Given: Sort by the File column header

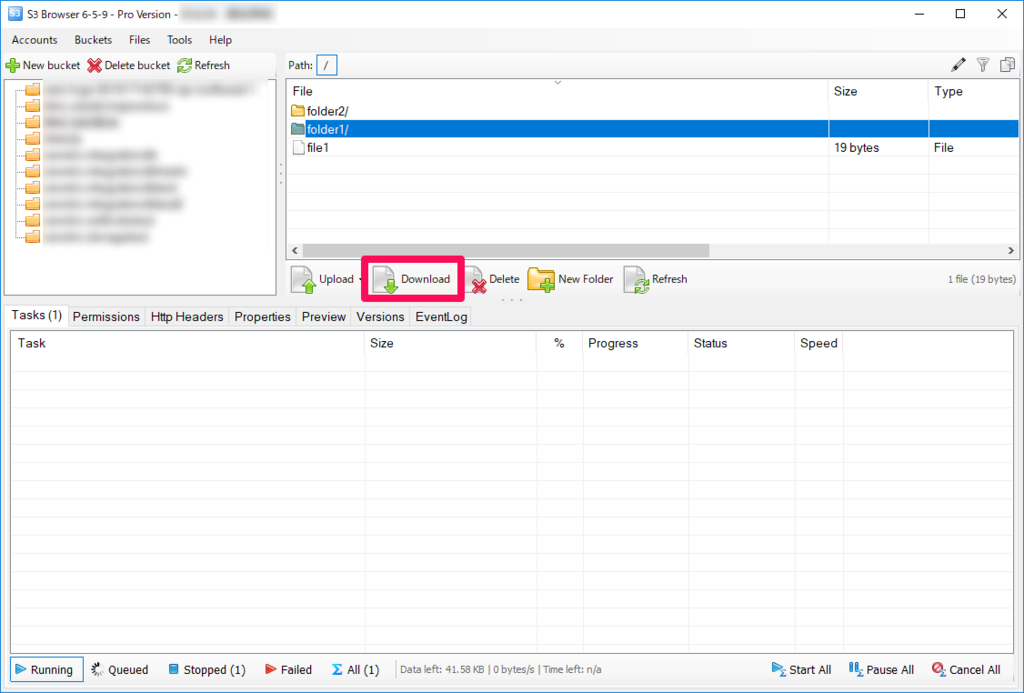Looking at the screenshot, I should tap(557, 91).
